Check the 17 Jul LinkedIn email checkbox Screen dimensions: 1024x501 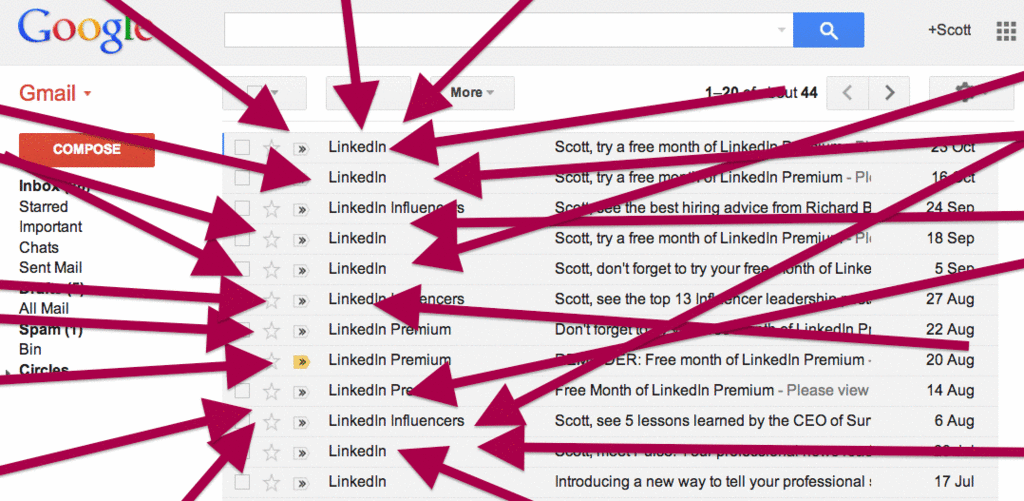pos(242,482)
